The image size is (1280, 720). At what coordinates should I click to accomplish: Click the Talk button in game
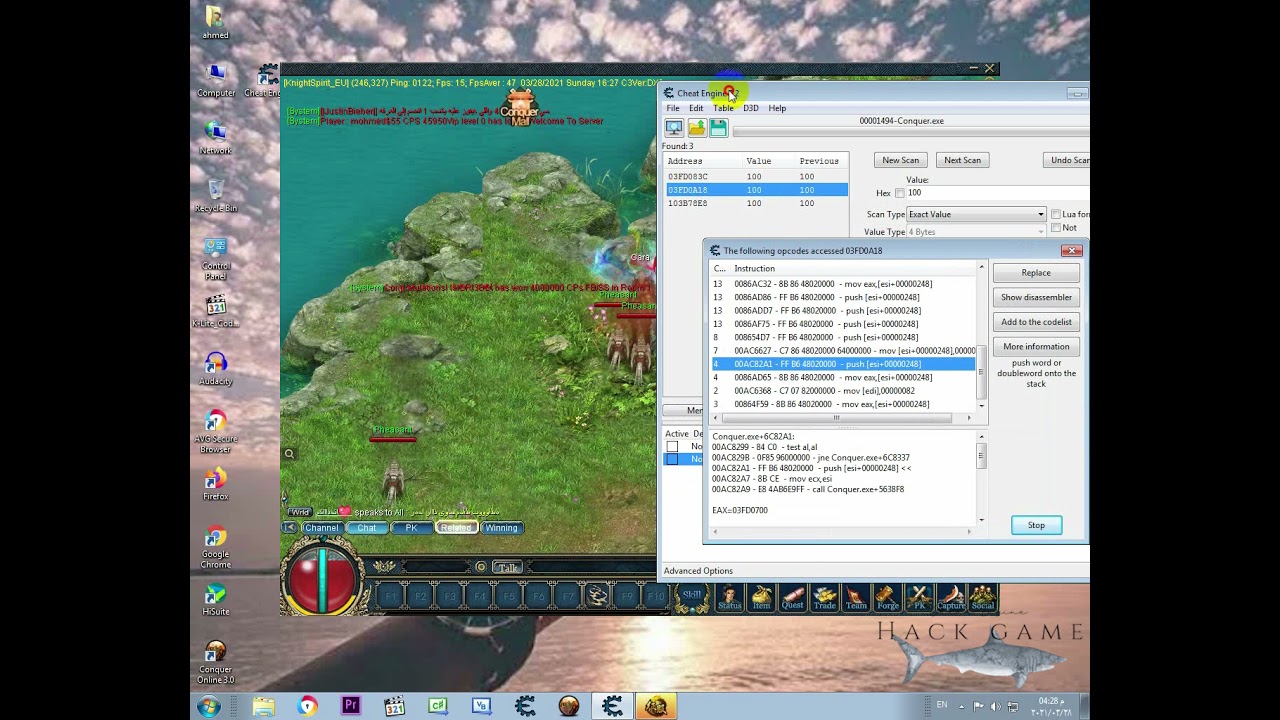(508, 567)
